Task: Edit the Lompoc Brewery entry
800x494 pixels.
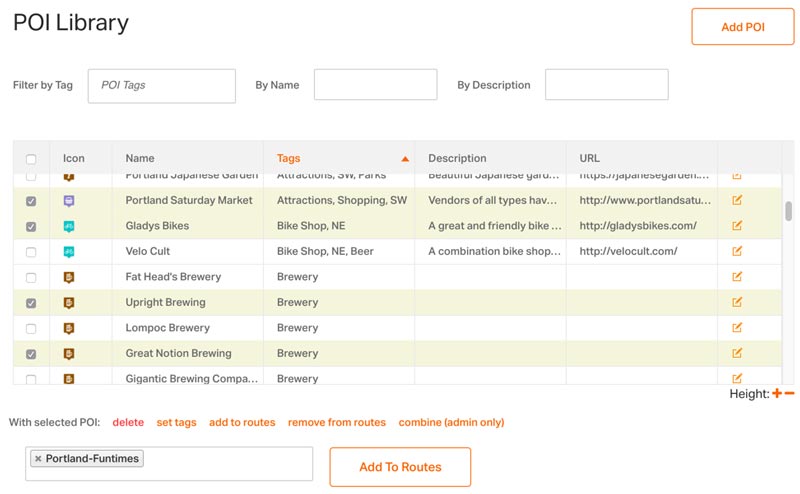Action: 737,328
